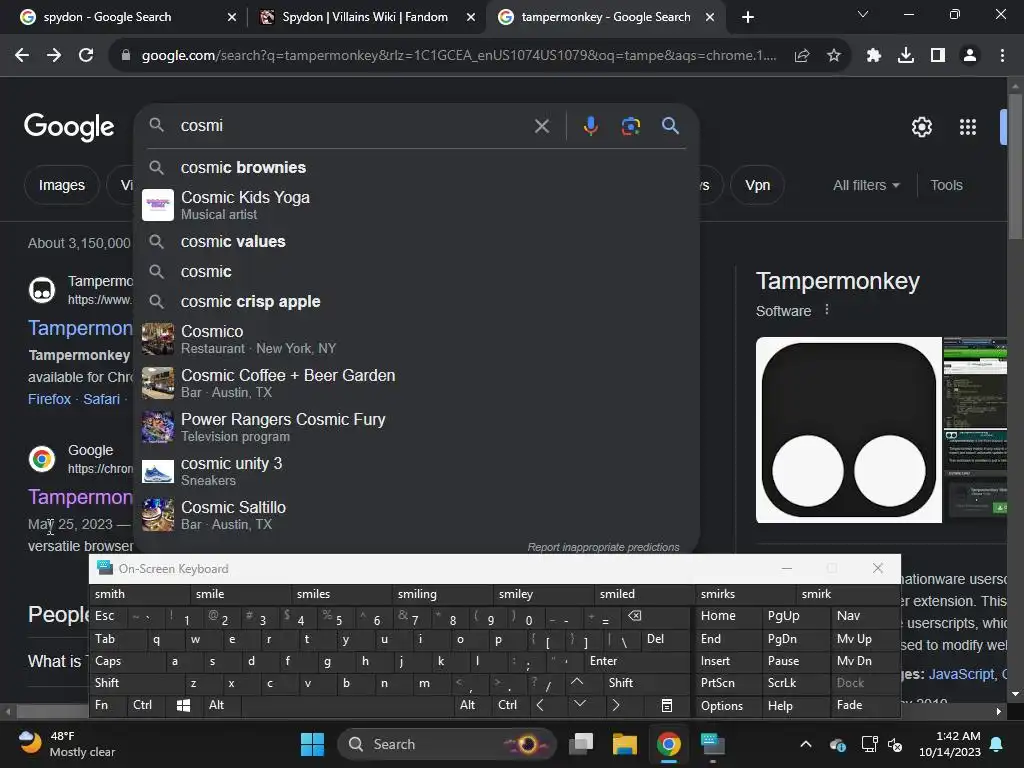Bookmark this page with the star icon
Image resolution: width=1024 pixels, height=768 pixels.
(833, 56)
